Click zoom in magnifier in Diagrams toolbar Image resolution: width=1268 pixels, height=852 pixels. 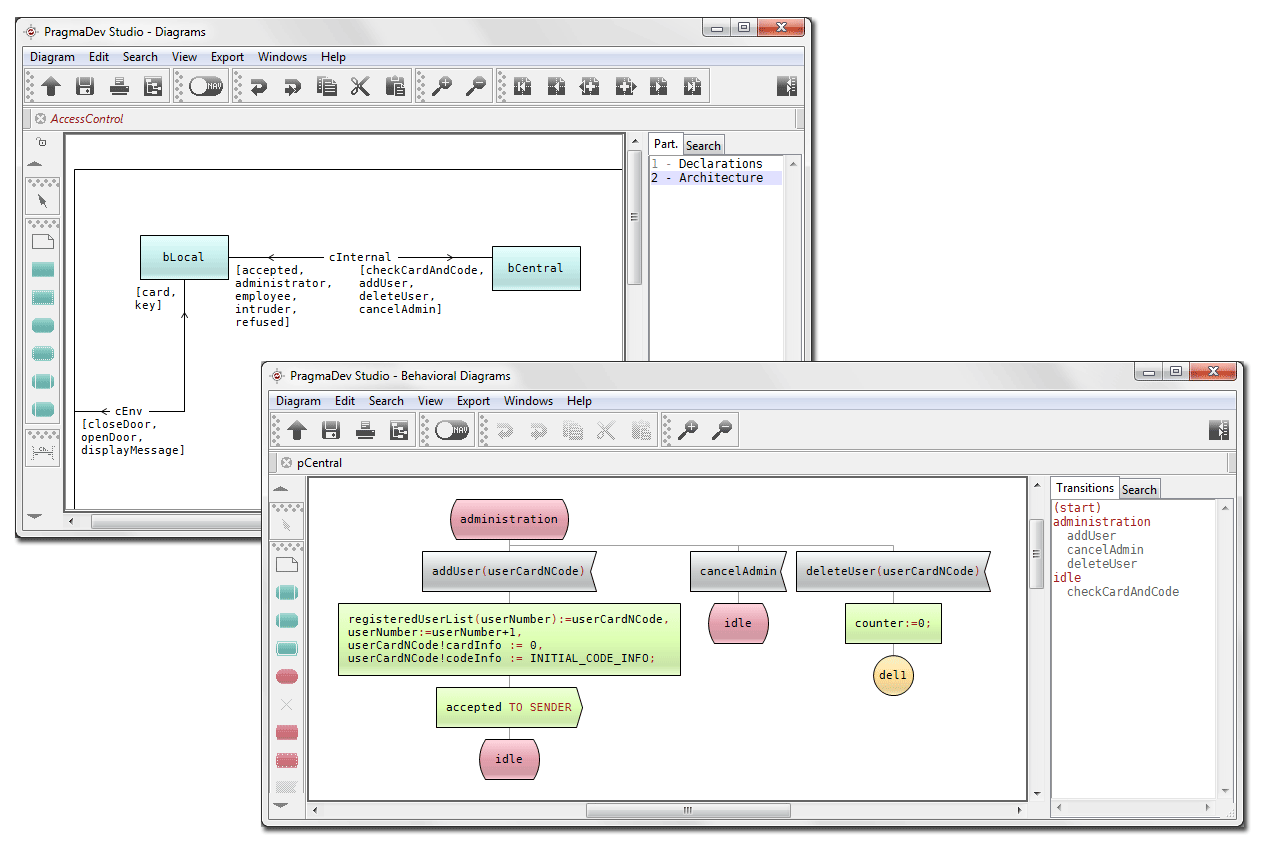[x=441, y=87]
